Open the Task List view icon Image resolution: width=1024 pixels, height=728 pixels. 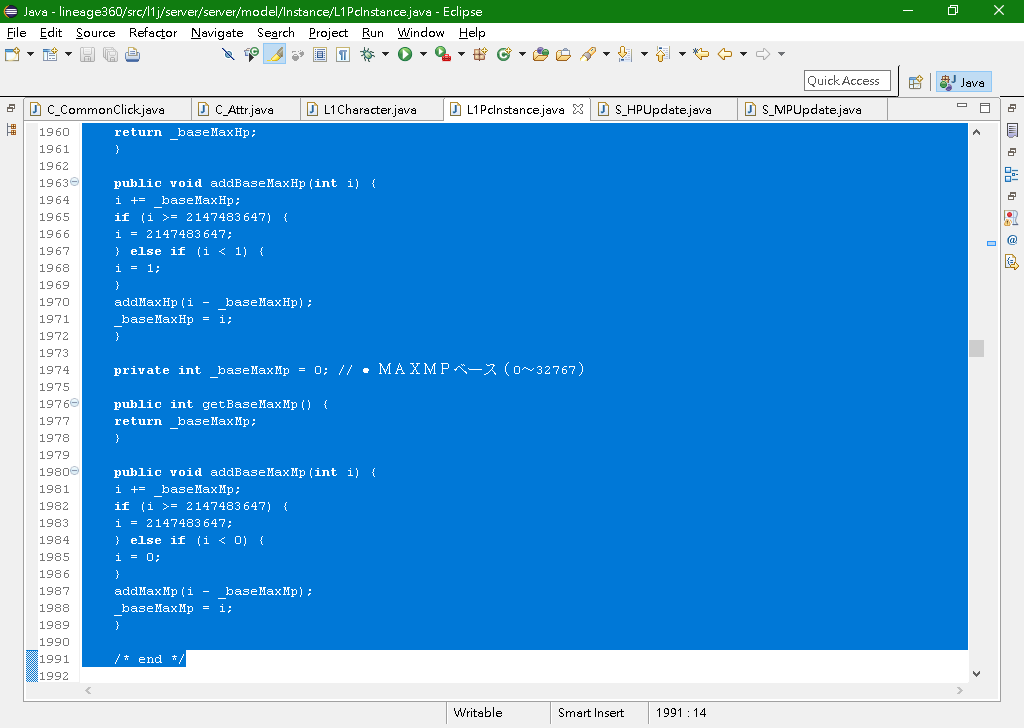tap(1012, 131)
